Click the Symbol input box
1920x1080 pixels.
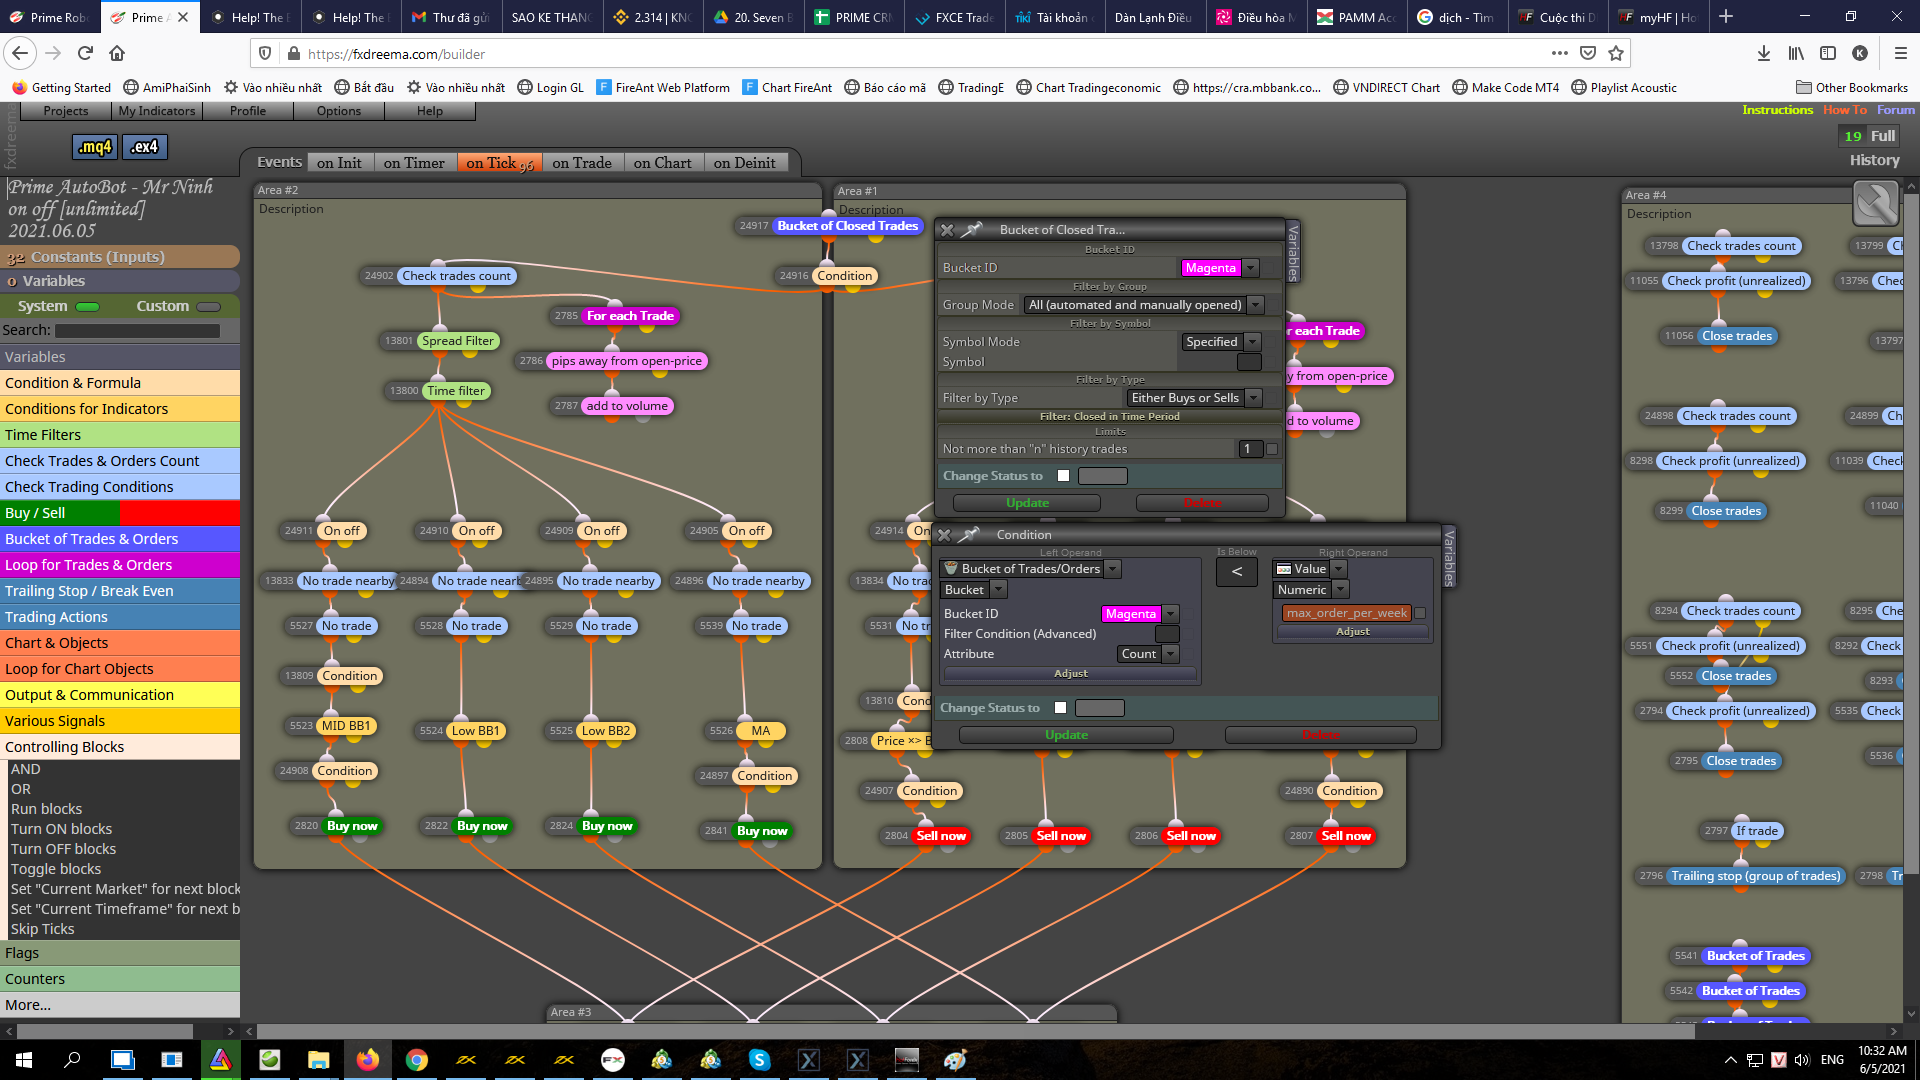[1249, 362]
